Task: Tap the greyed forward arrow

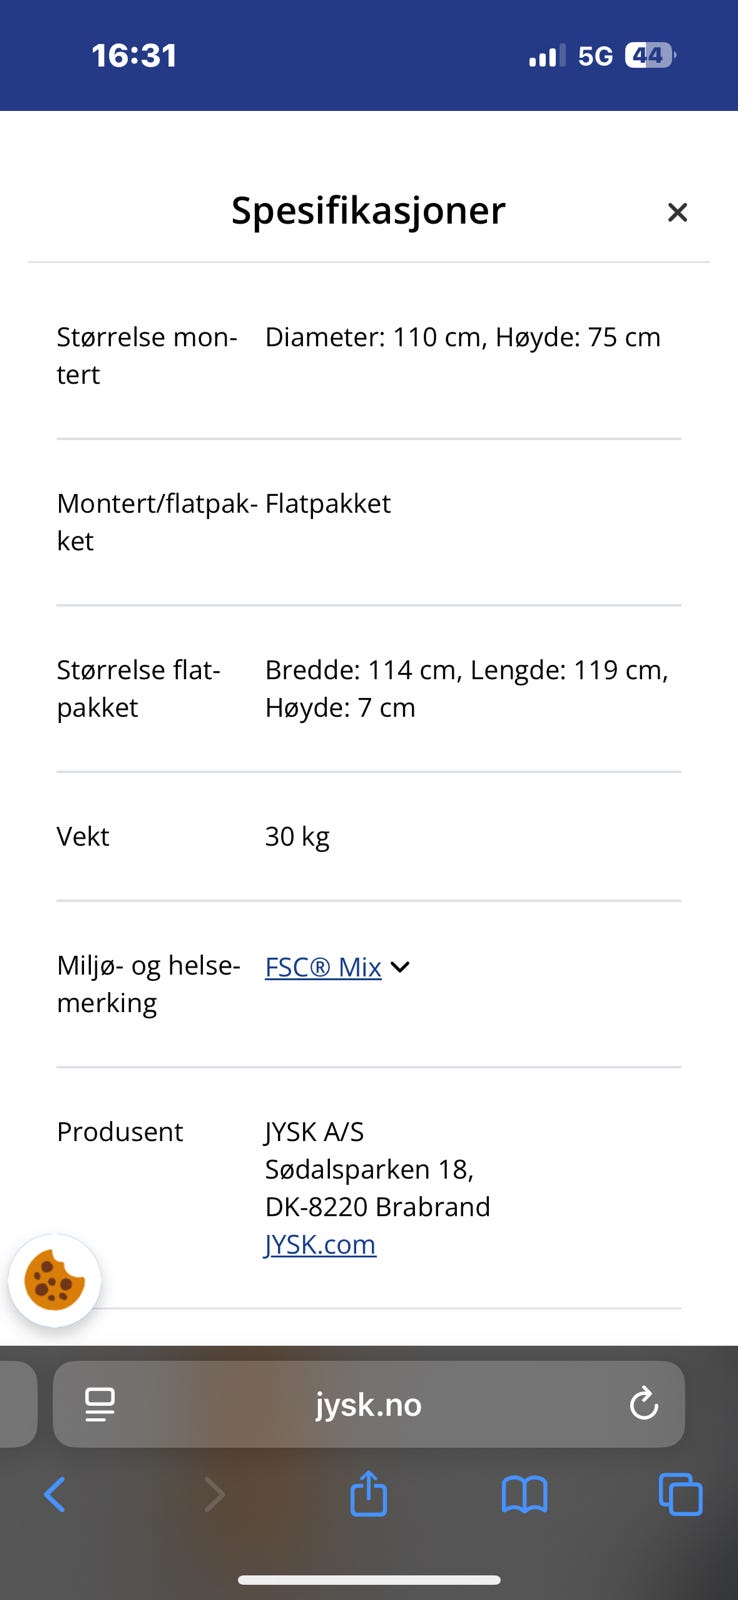Action: click(x=214, y=1495)
